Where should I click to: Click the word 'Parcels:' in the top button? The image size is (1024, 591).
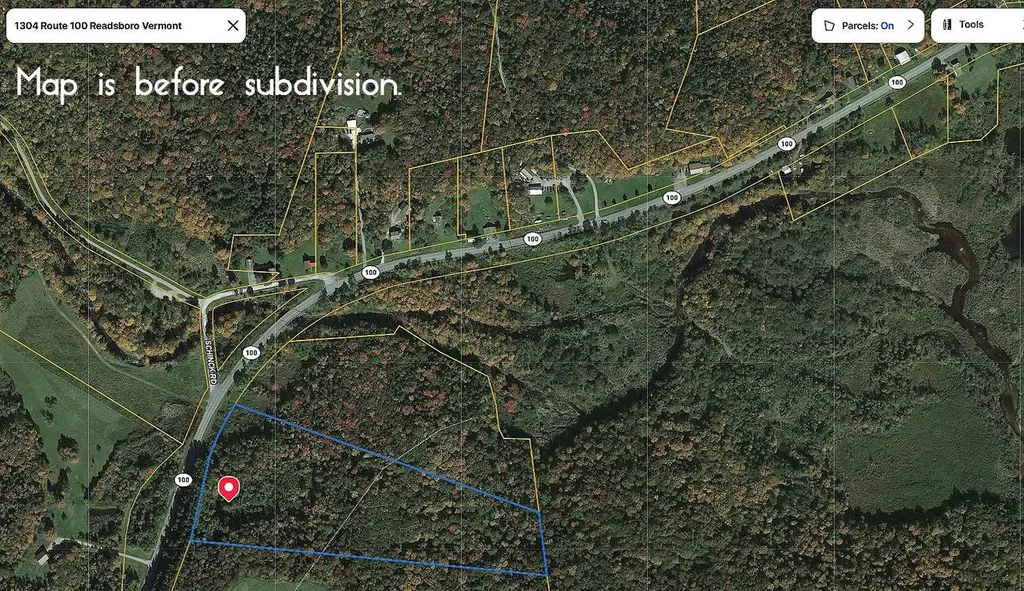[x=859, y=26]
